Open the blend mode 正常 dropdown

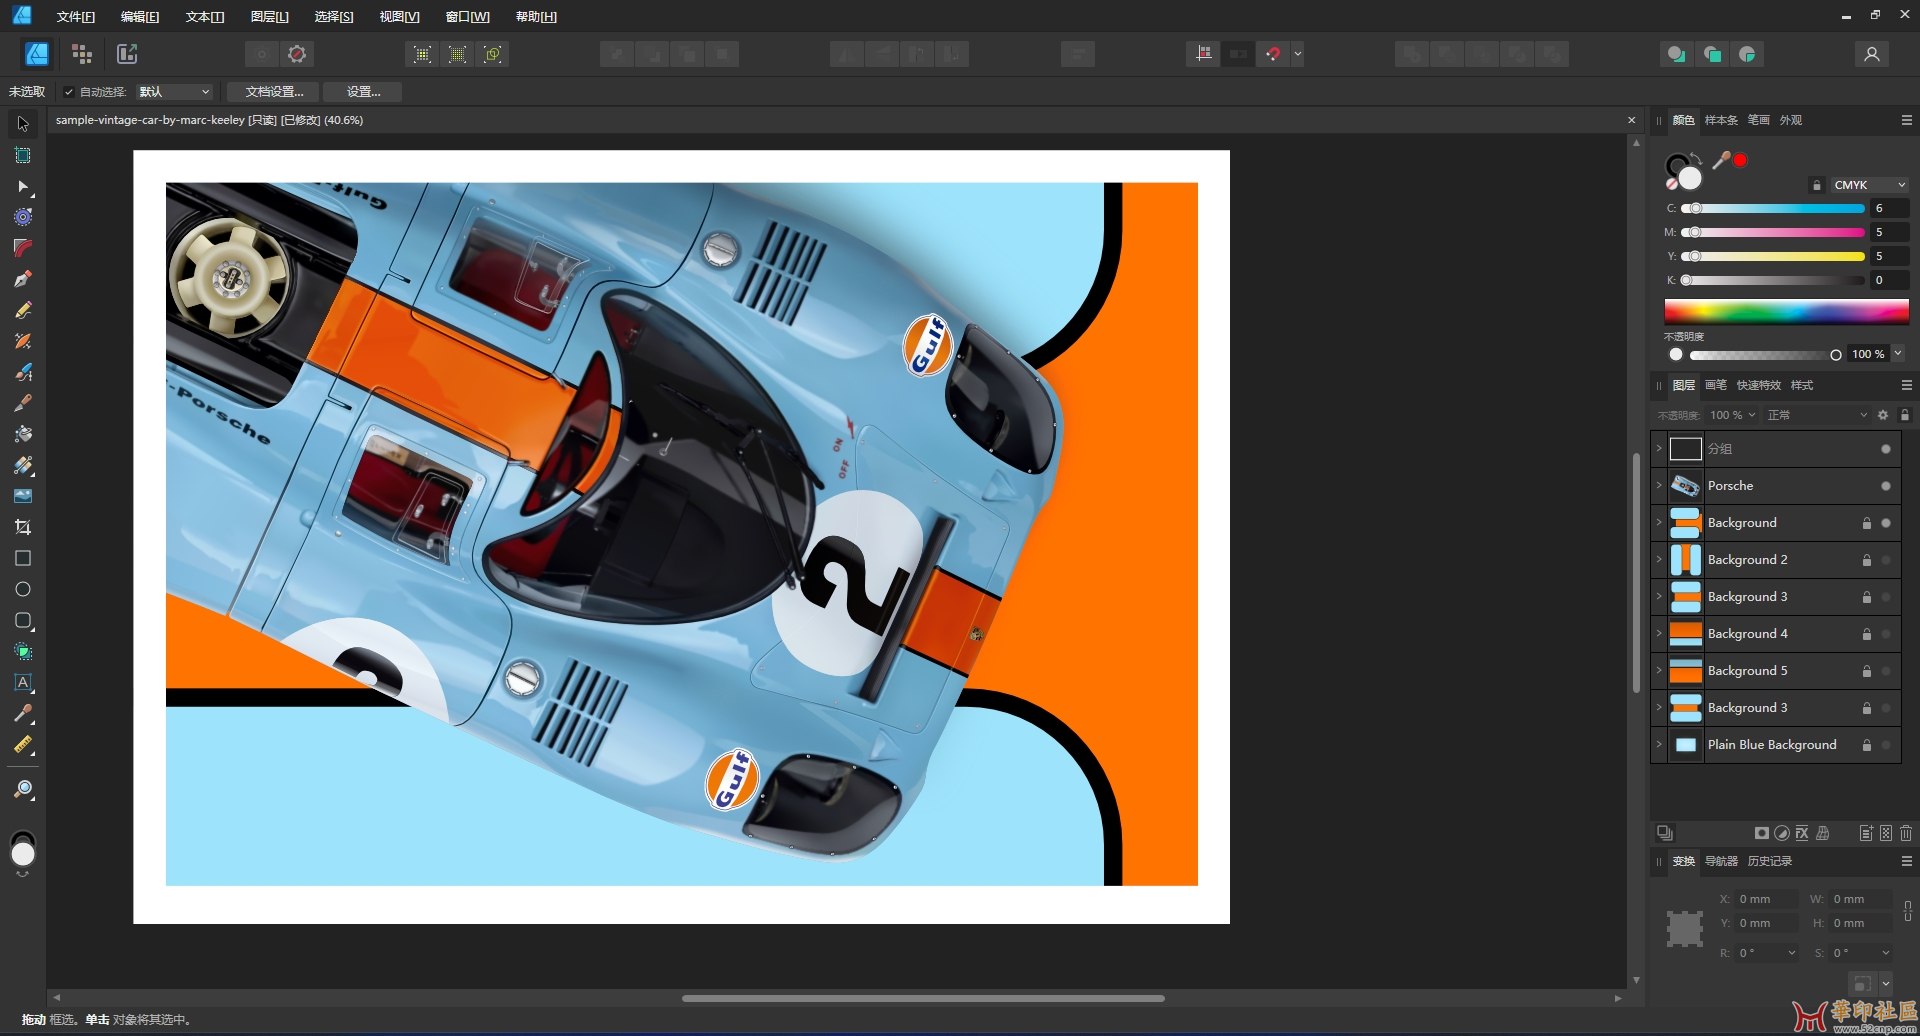point(1816,415)
